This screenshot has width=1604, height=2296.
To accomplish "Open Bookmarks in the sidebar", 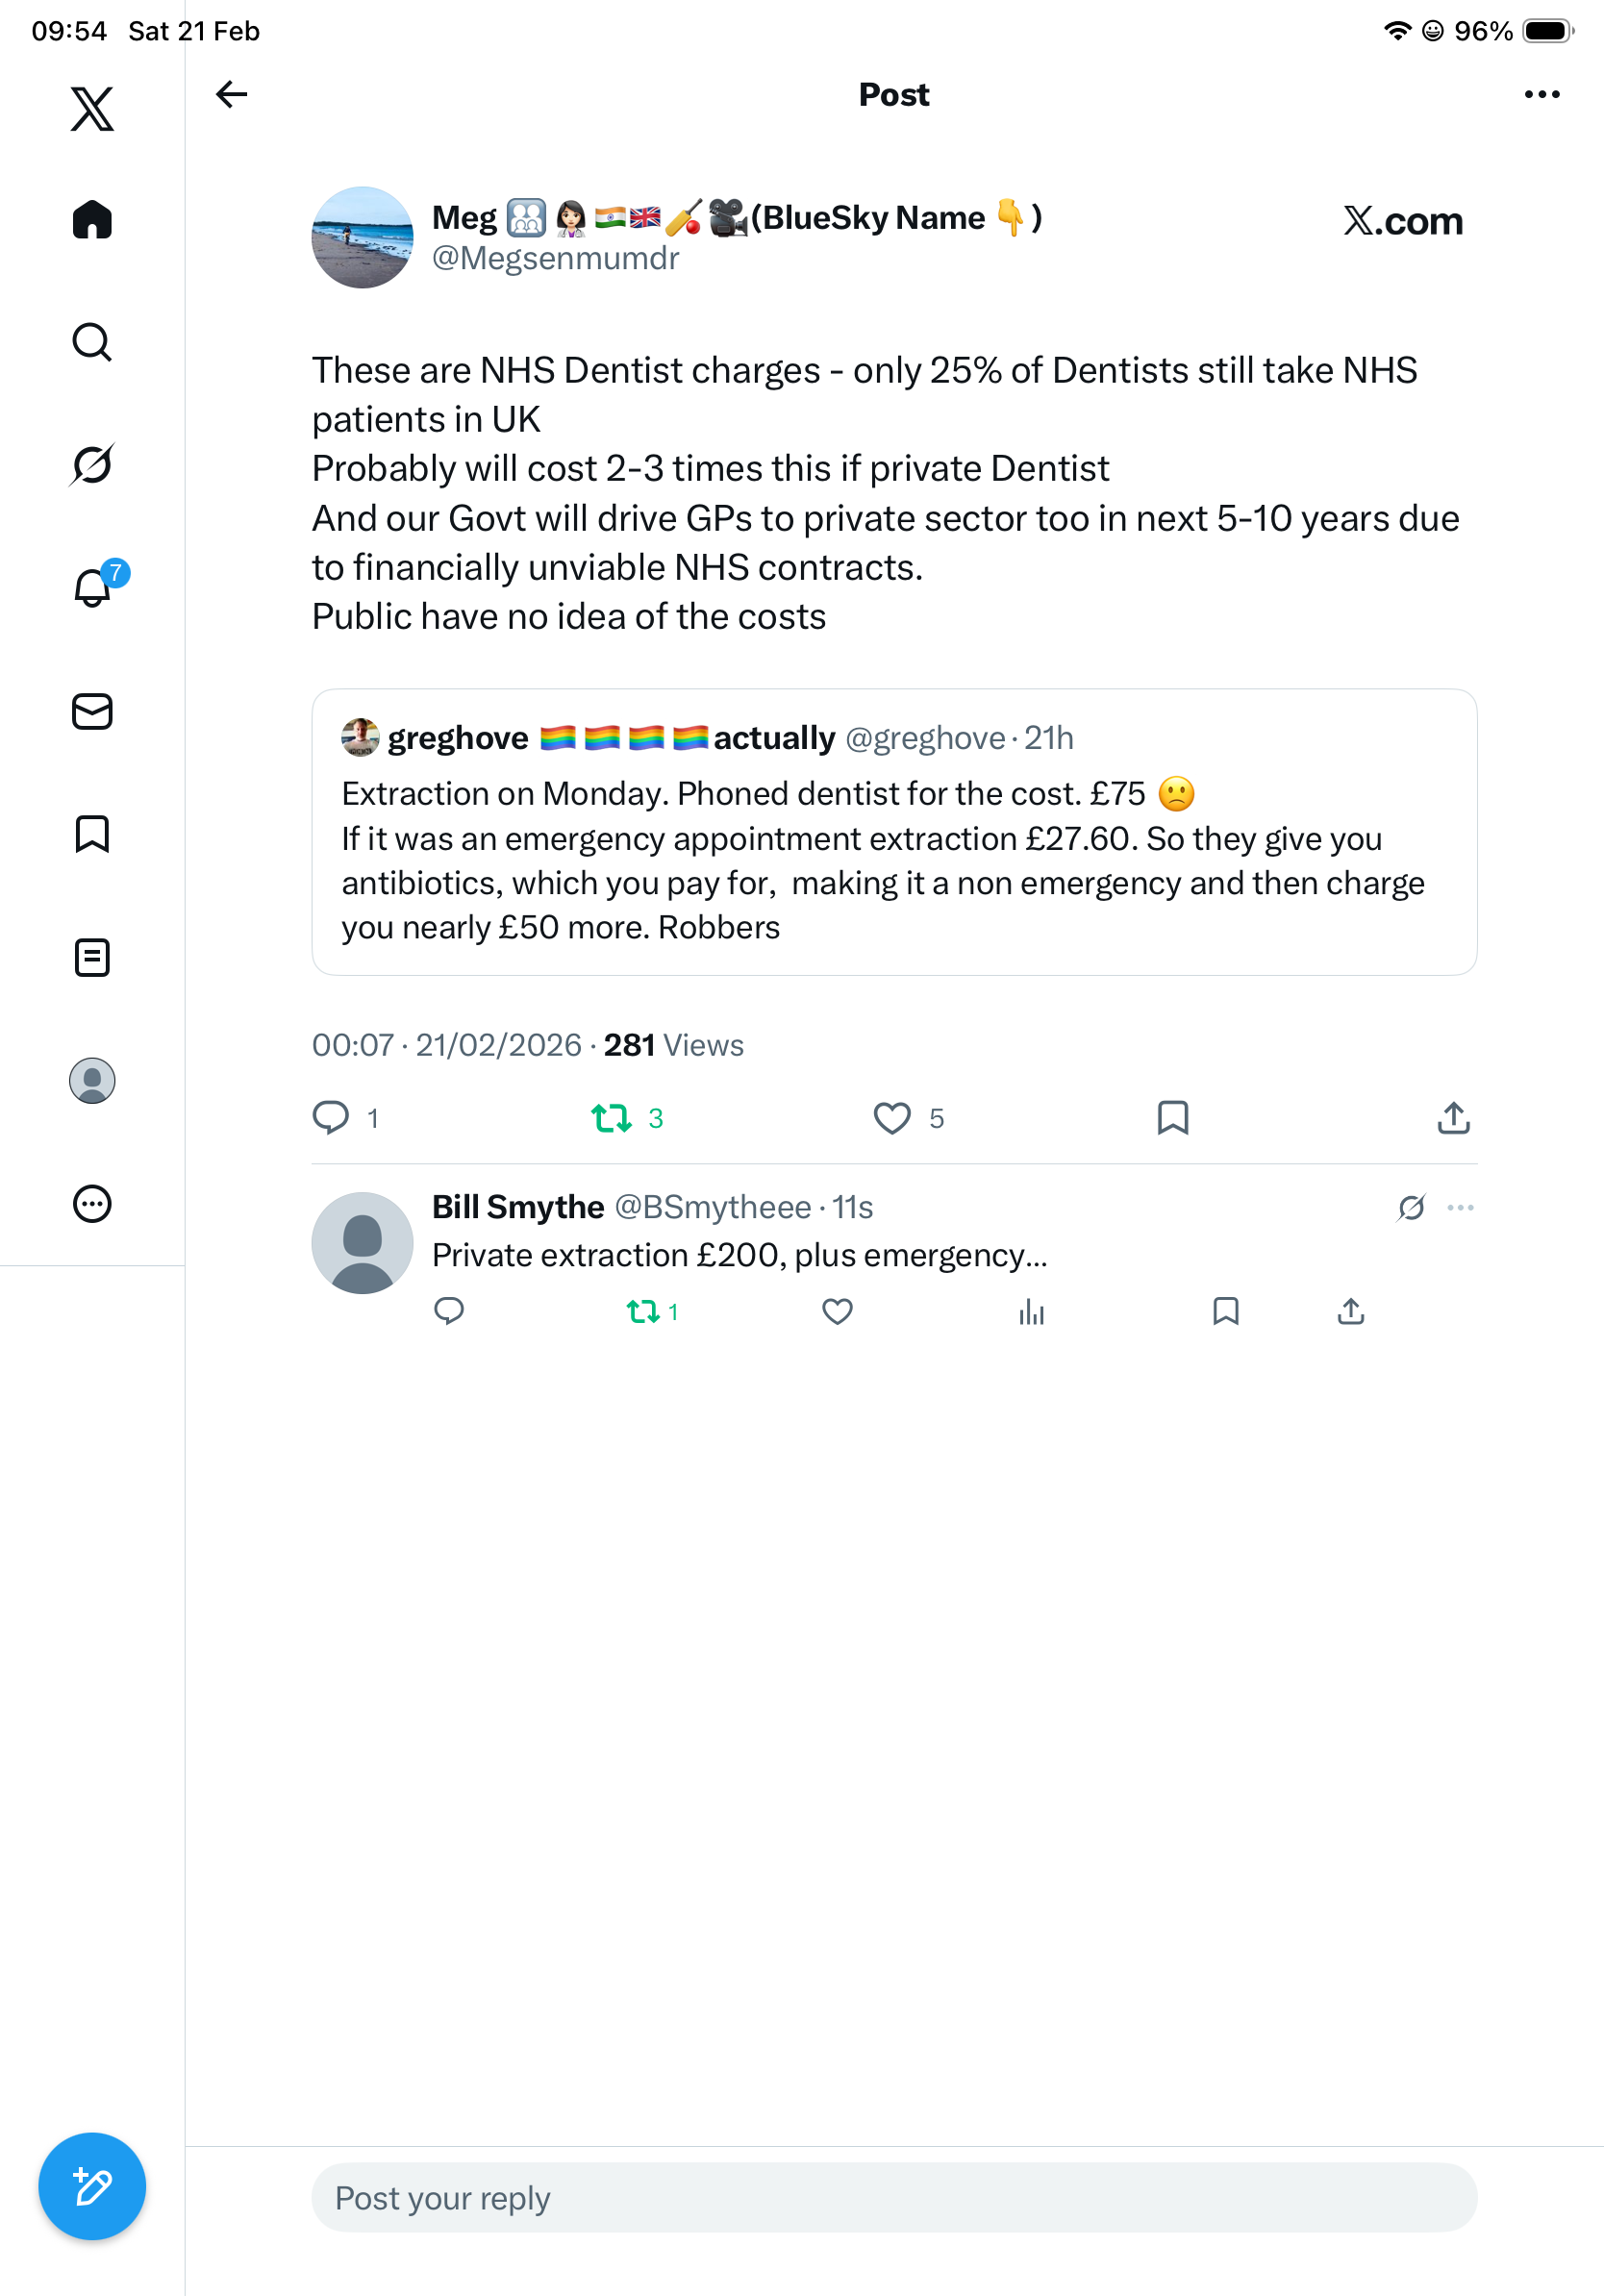I will [x=92, y=834].
